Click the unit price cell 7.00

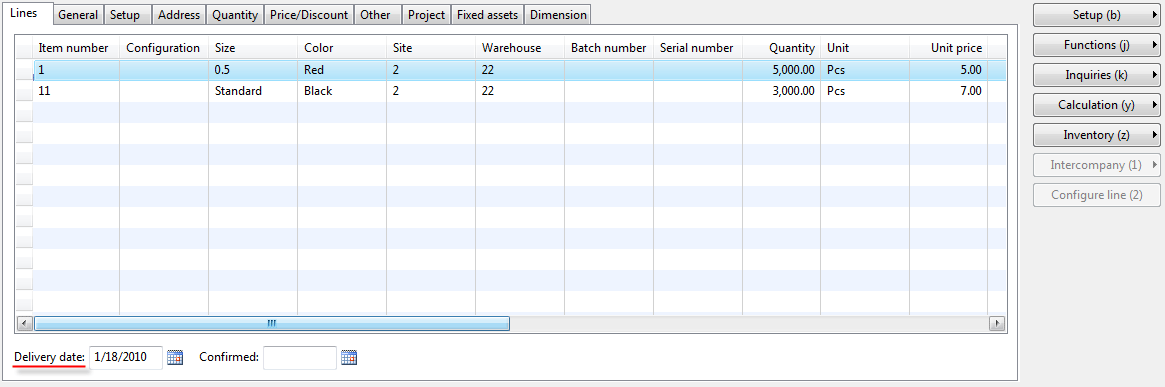coord(949,91)
